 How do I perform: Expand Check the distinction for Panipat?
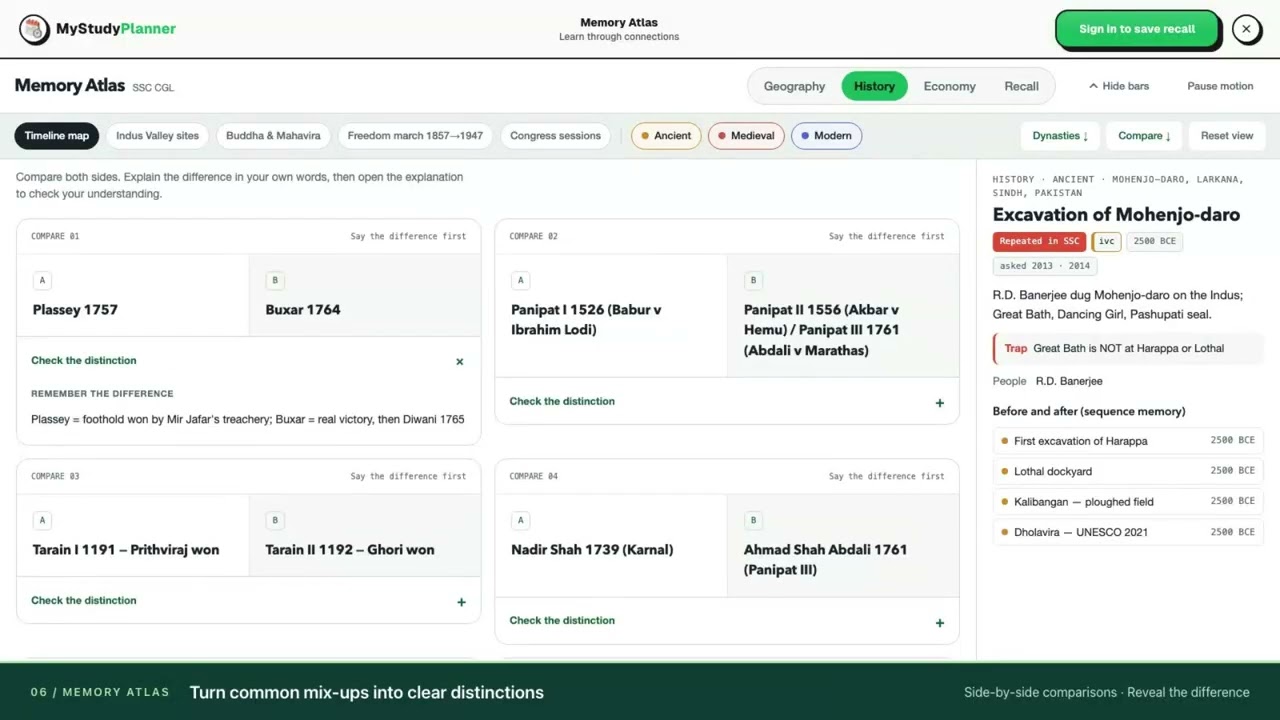coord(727,402)
